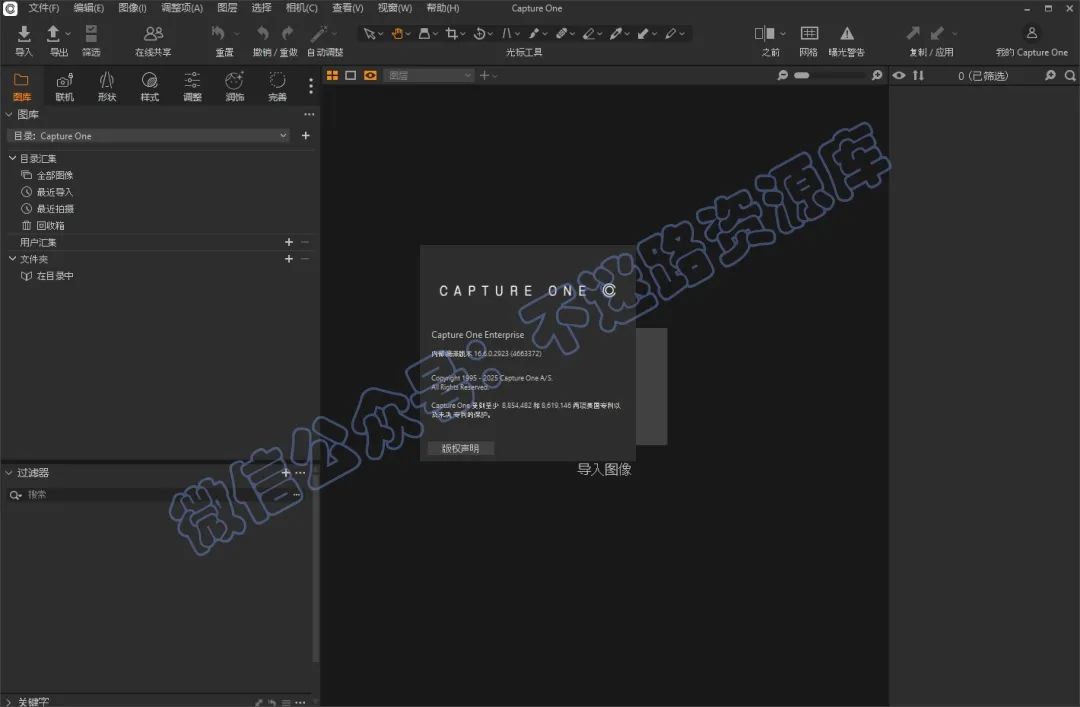The height and width of the screenshot is (707, 1080).
Task: Select the orange Pan hand tool
Action: point(397,33)
